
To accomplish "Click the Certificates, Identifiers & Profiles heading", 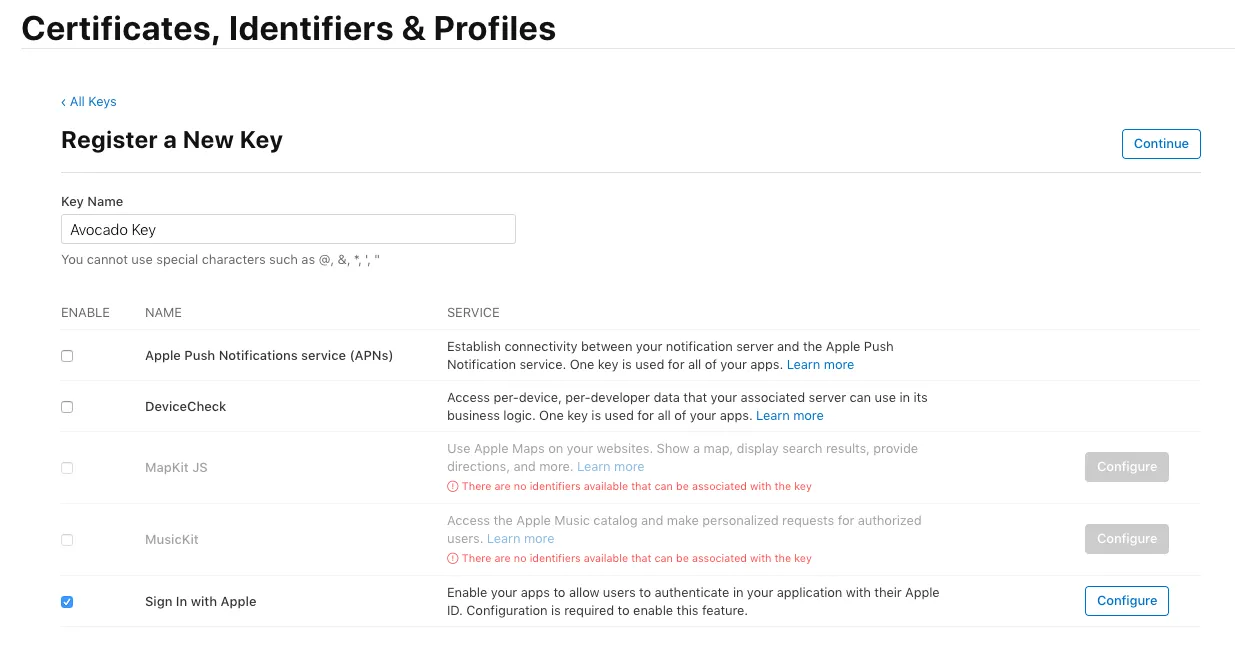I will [290, 28].
